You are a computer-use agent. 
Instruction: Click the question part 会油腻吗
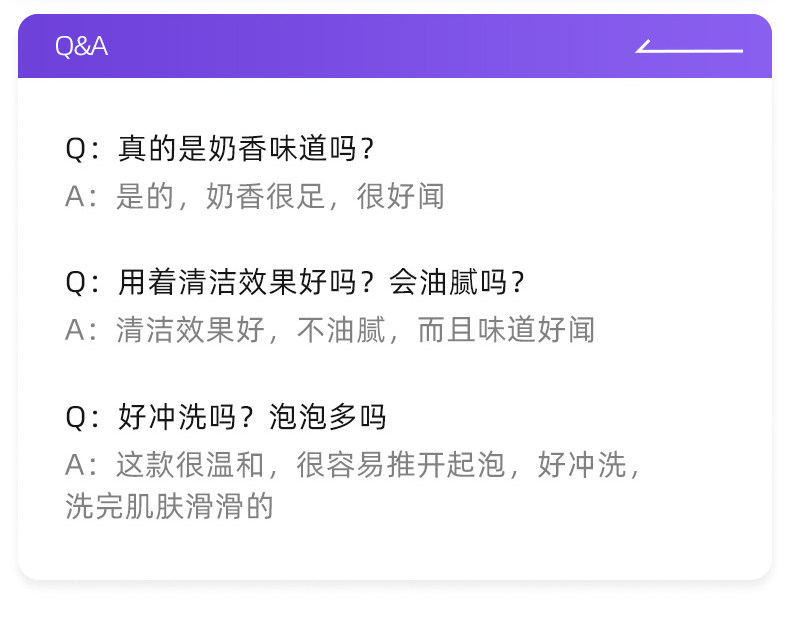[x=456, y=283]
